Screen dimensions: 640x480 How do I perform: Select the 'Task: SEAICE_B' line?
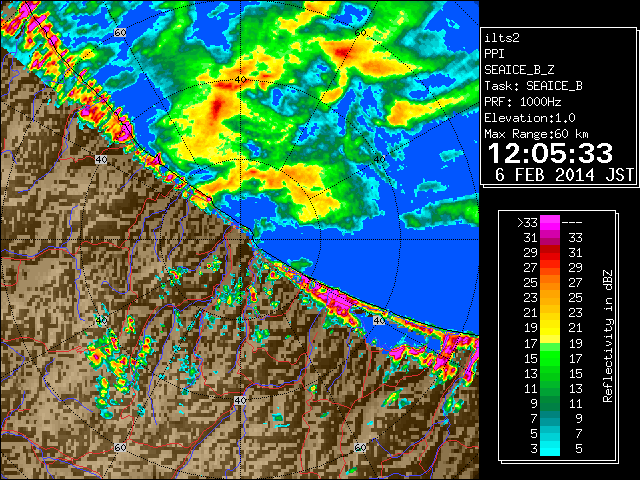click(x=533, y=86)
